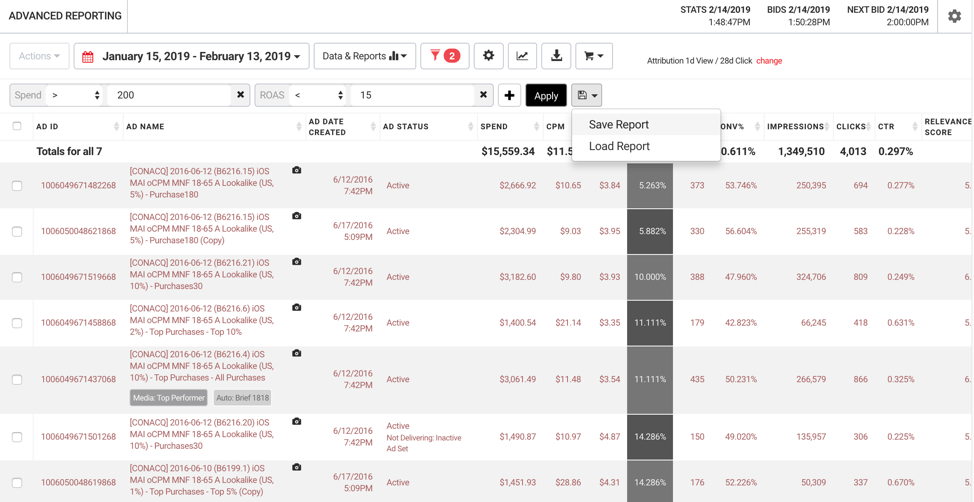Open ad ID 1006049671482268 link
The image size is (974, 502).
point(78,185)
